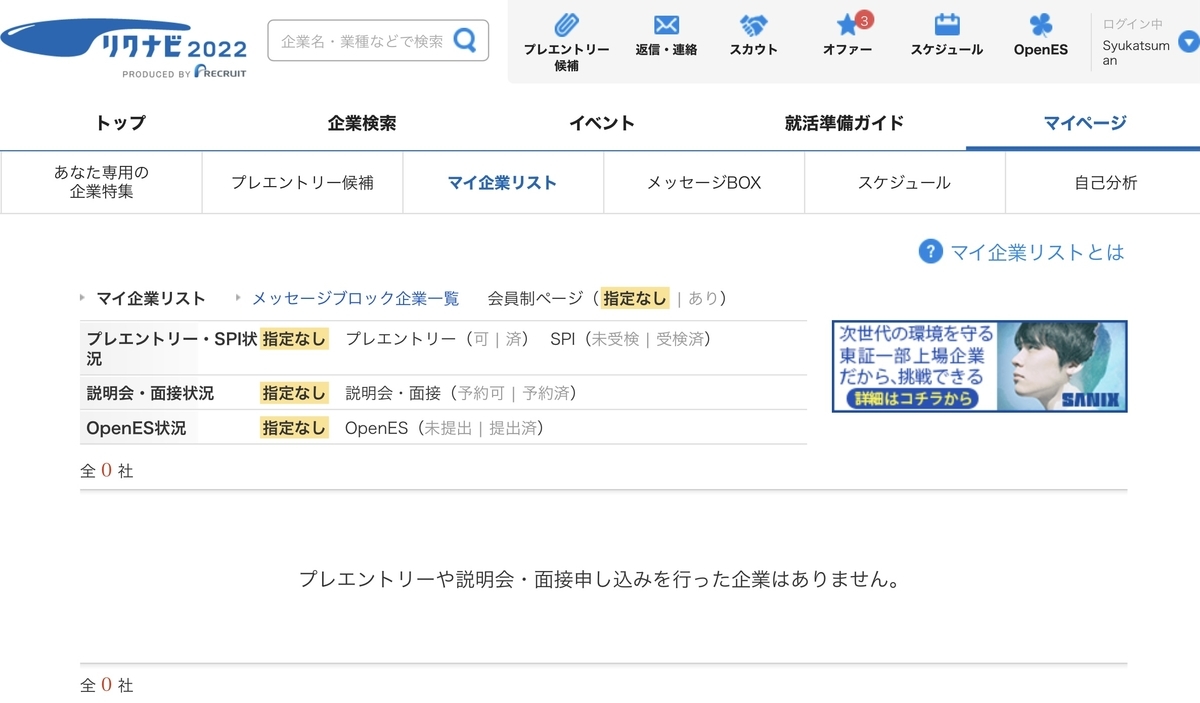Click the 返信・連絡 envelope icon
Viewport: 1200px width, 703px height.
tap(666, 24)
